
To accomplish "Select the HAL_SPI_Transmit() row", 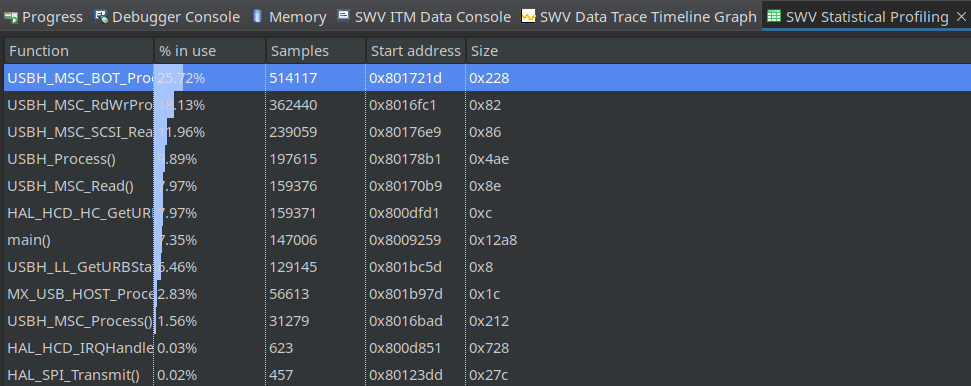I will click(487, 375).
